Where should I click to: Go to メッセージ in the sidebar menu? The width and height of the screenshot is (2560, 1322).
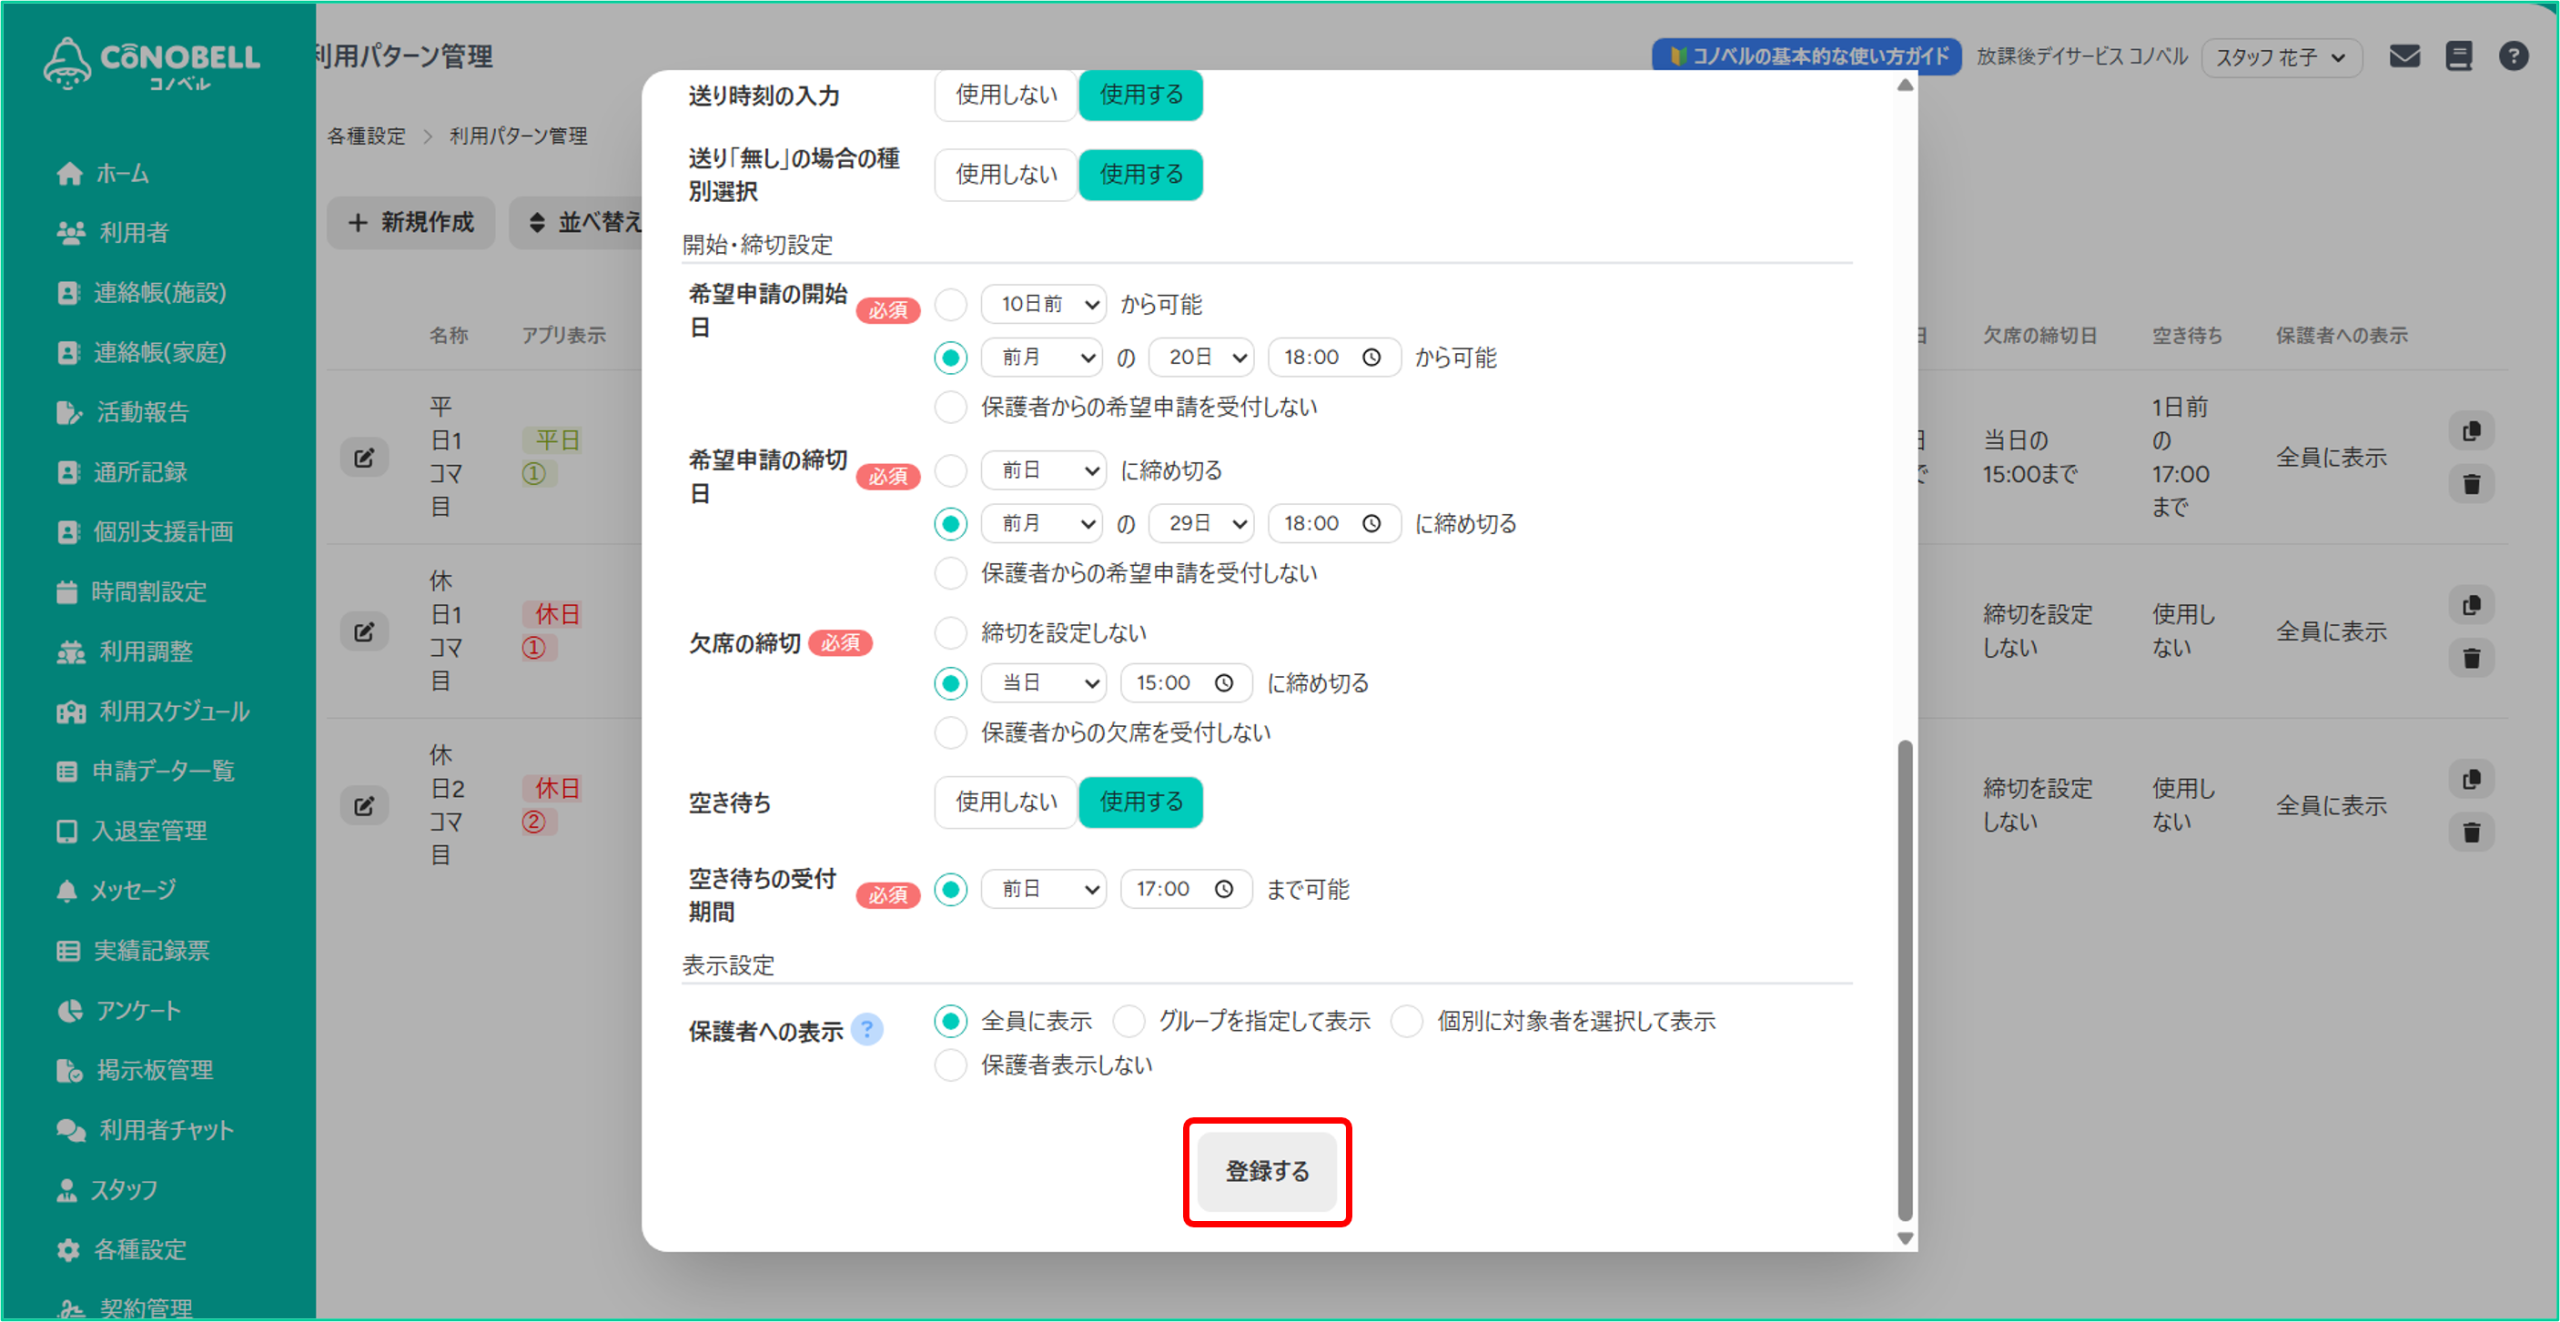click(x=133, y=890)
